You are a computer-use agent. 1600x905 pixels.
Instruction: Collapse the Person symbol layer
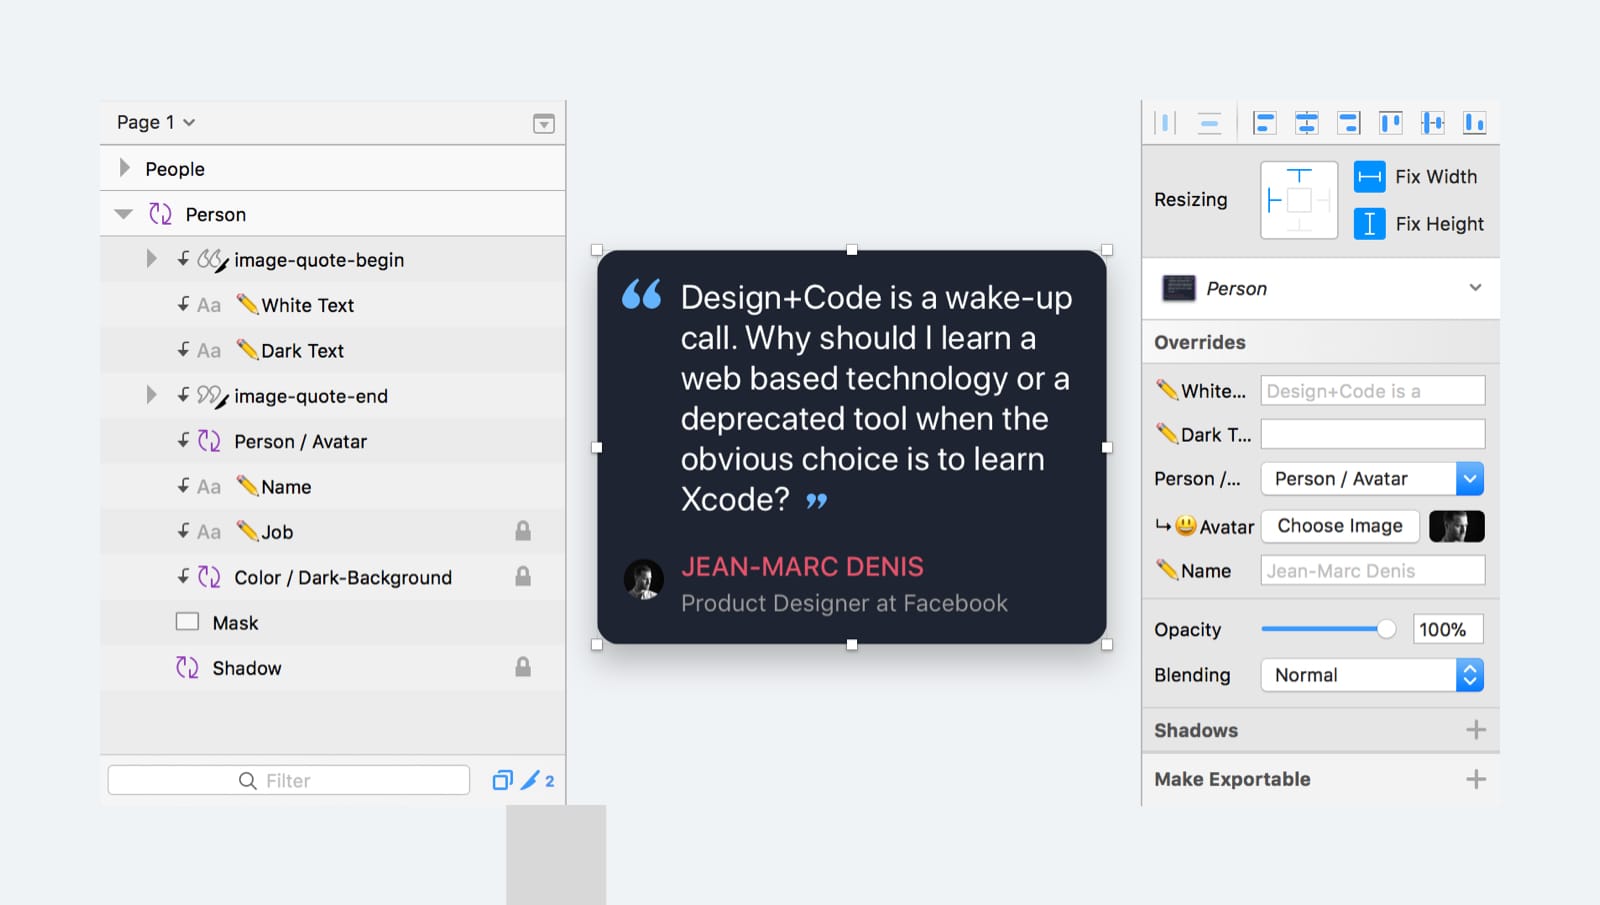124,214
